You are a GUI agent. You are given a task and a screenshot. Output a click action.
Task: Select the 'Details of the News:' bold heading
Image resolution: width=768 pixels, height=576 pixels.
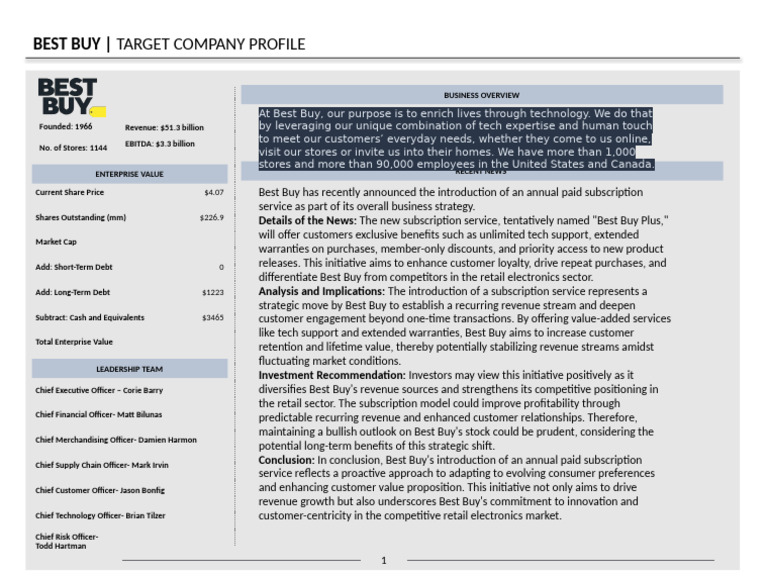coord(308,220)
